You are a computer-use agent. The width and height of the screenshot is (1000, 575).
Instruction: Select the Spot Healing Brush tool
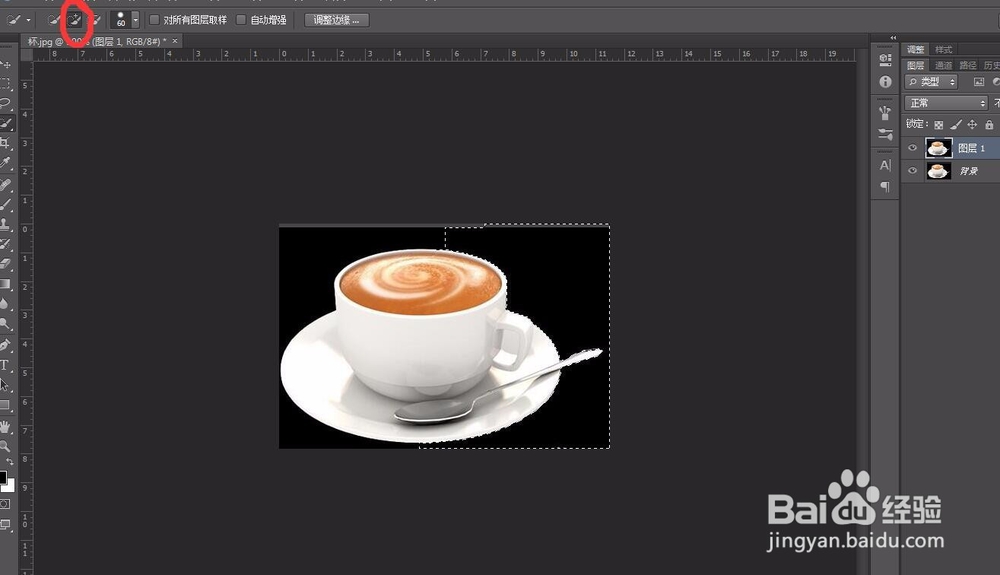click(x=5, y=185)
